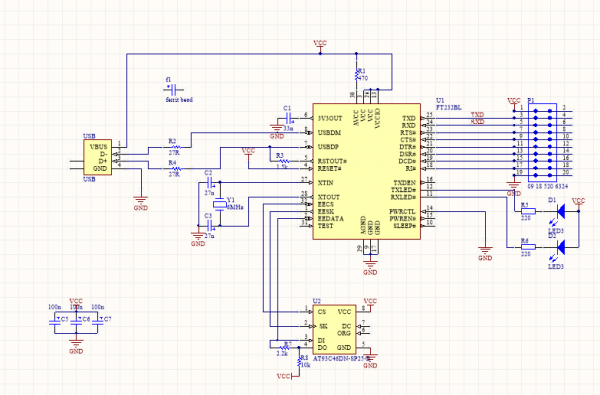Image resolution: width=600 pixels, height=395 pixels.
Task: Click the USBDP pin name
Action: coord(328,147)
